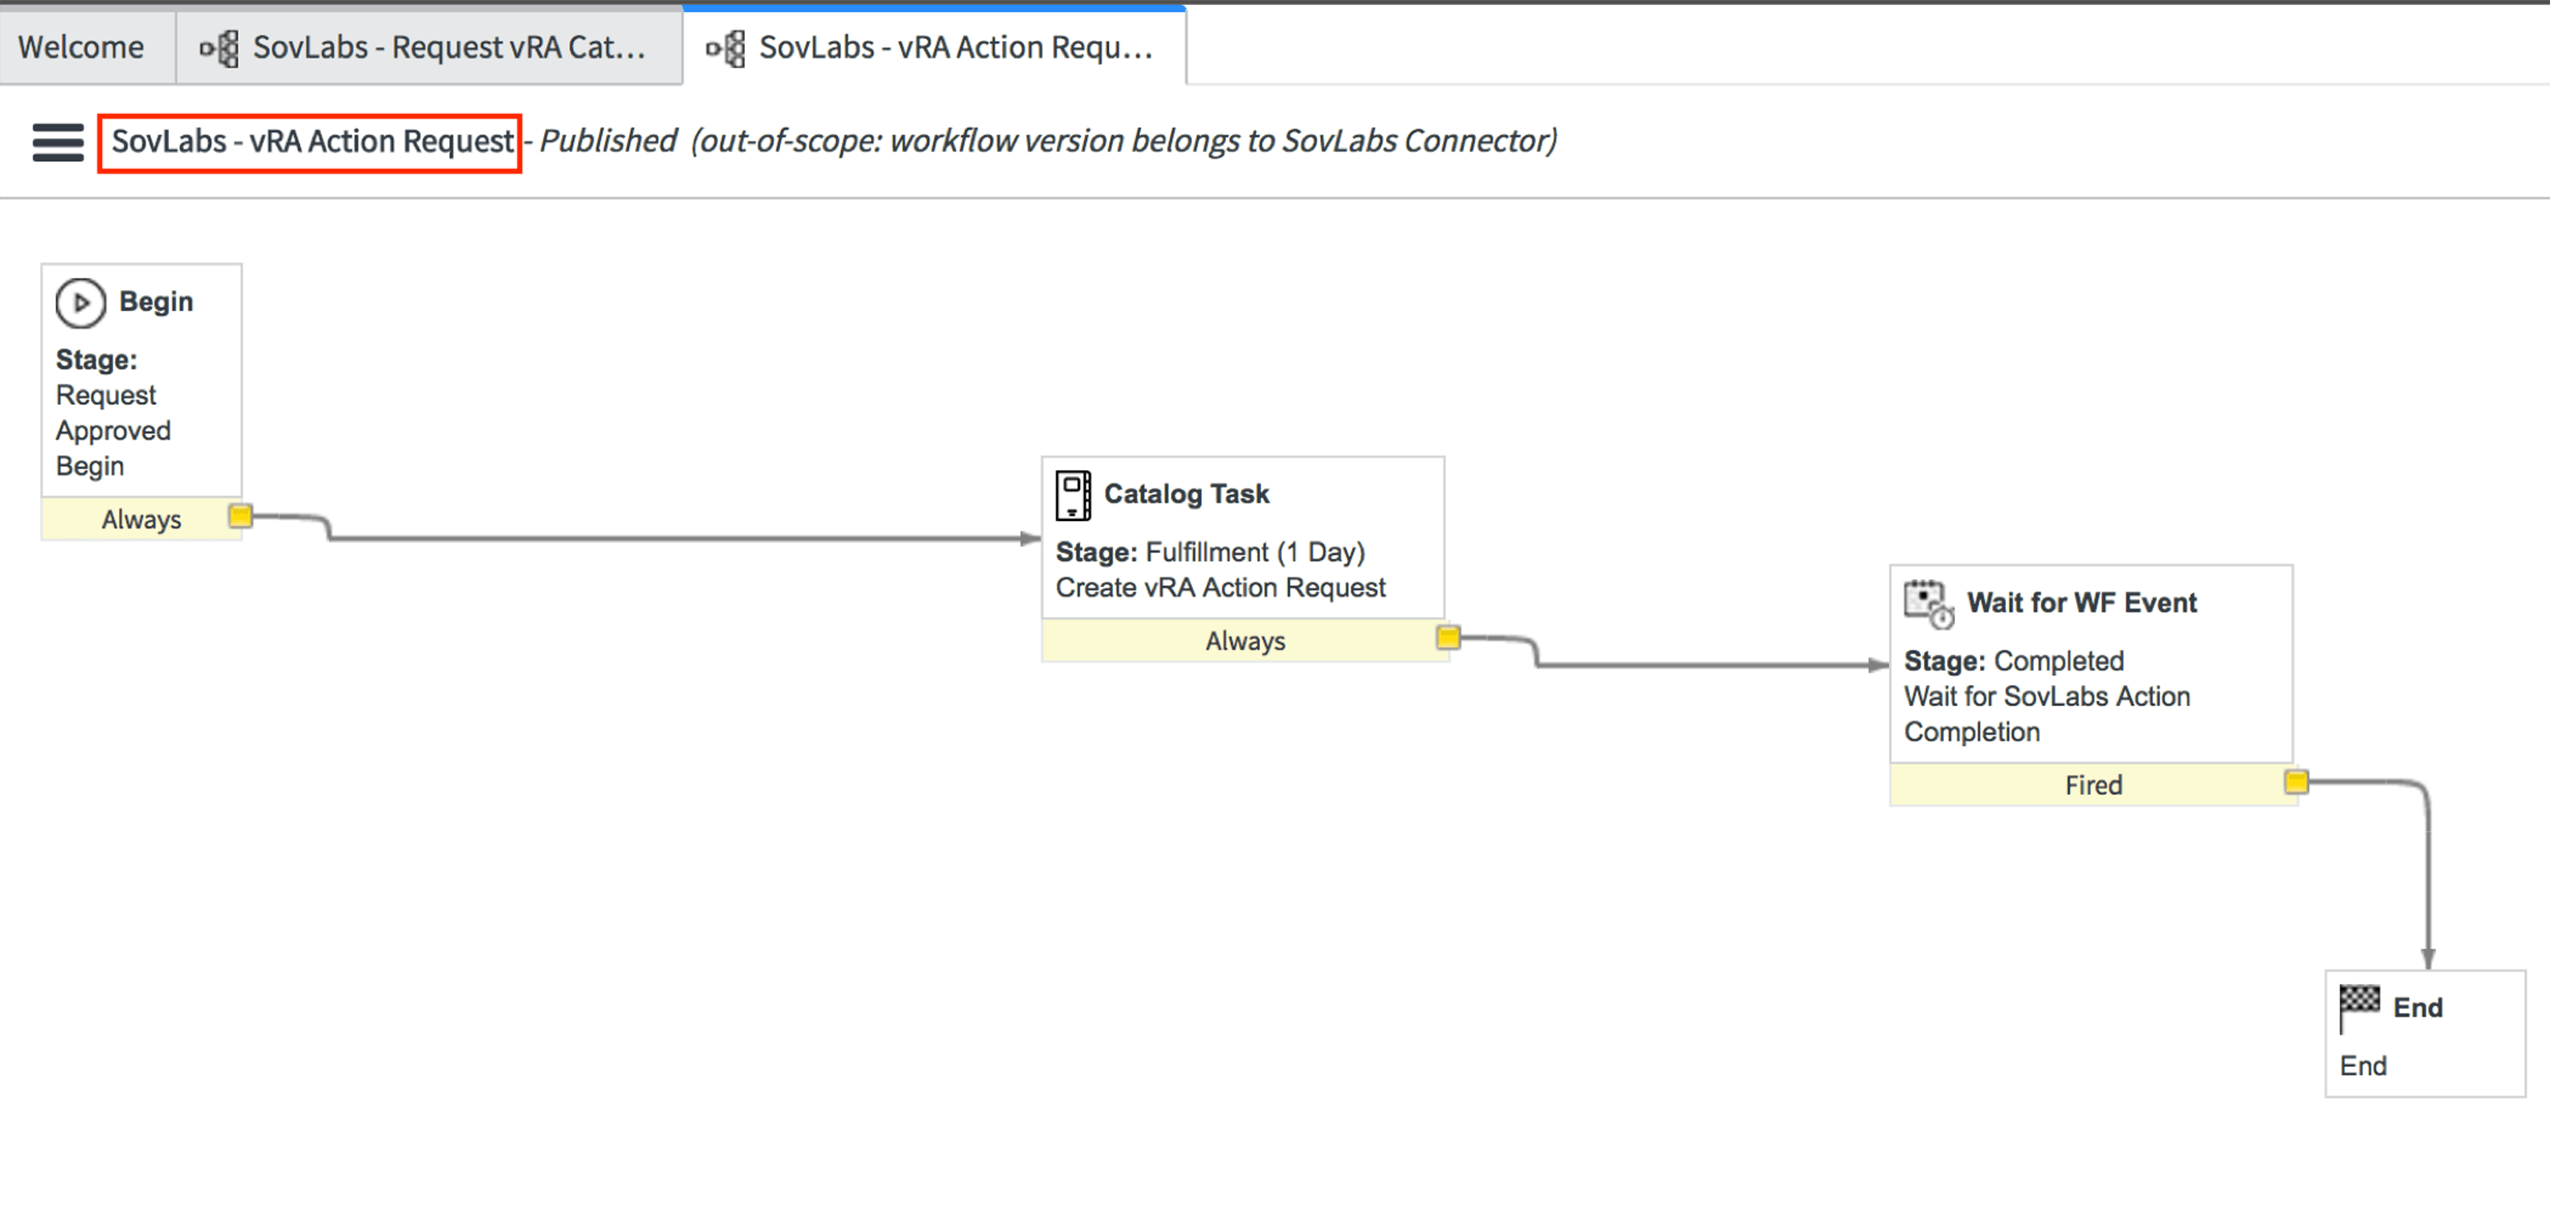Click workflow icon on vRA Action Request tab
This screenshot has height=1215, width=2550.
click(726, 48)
